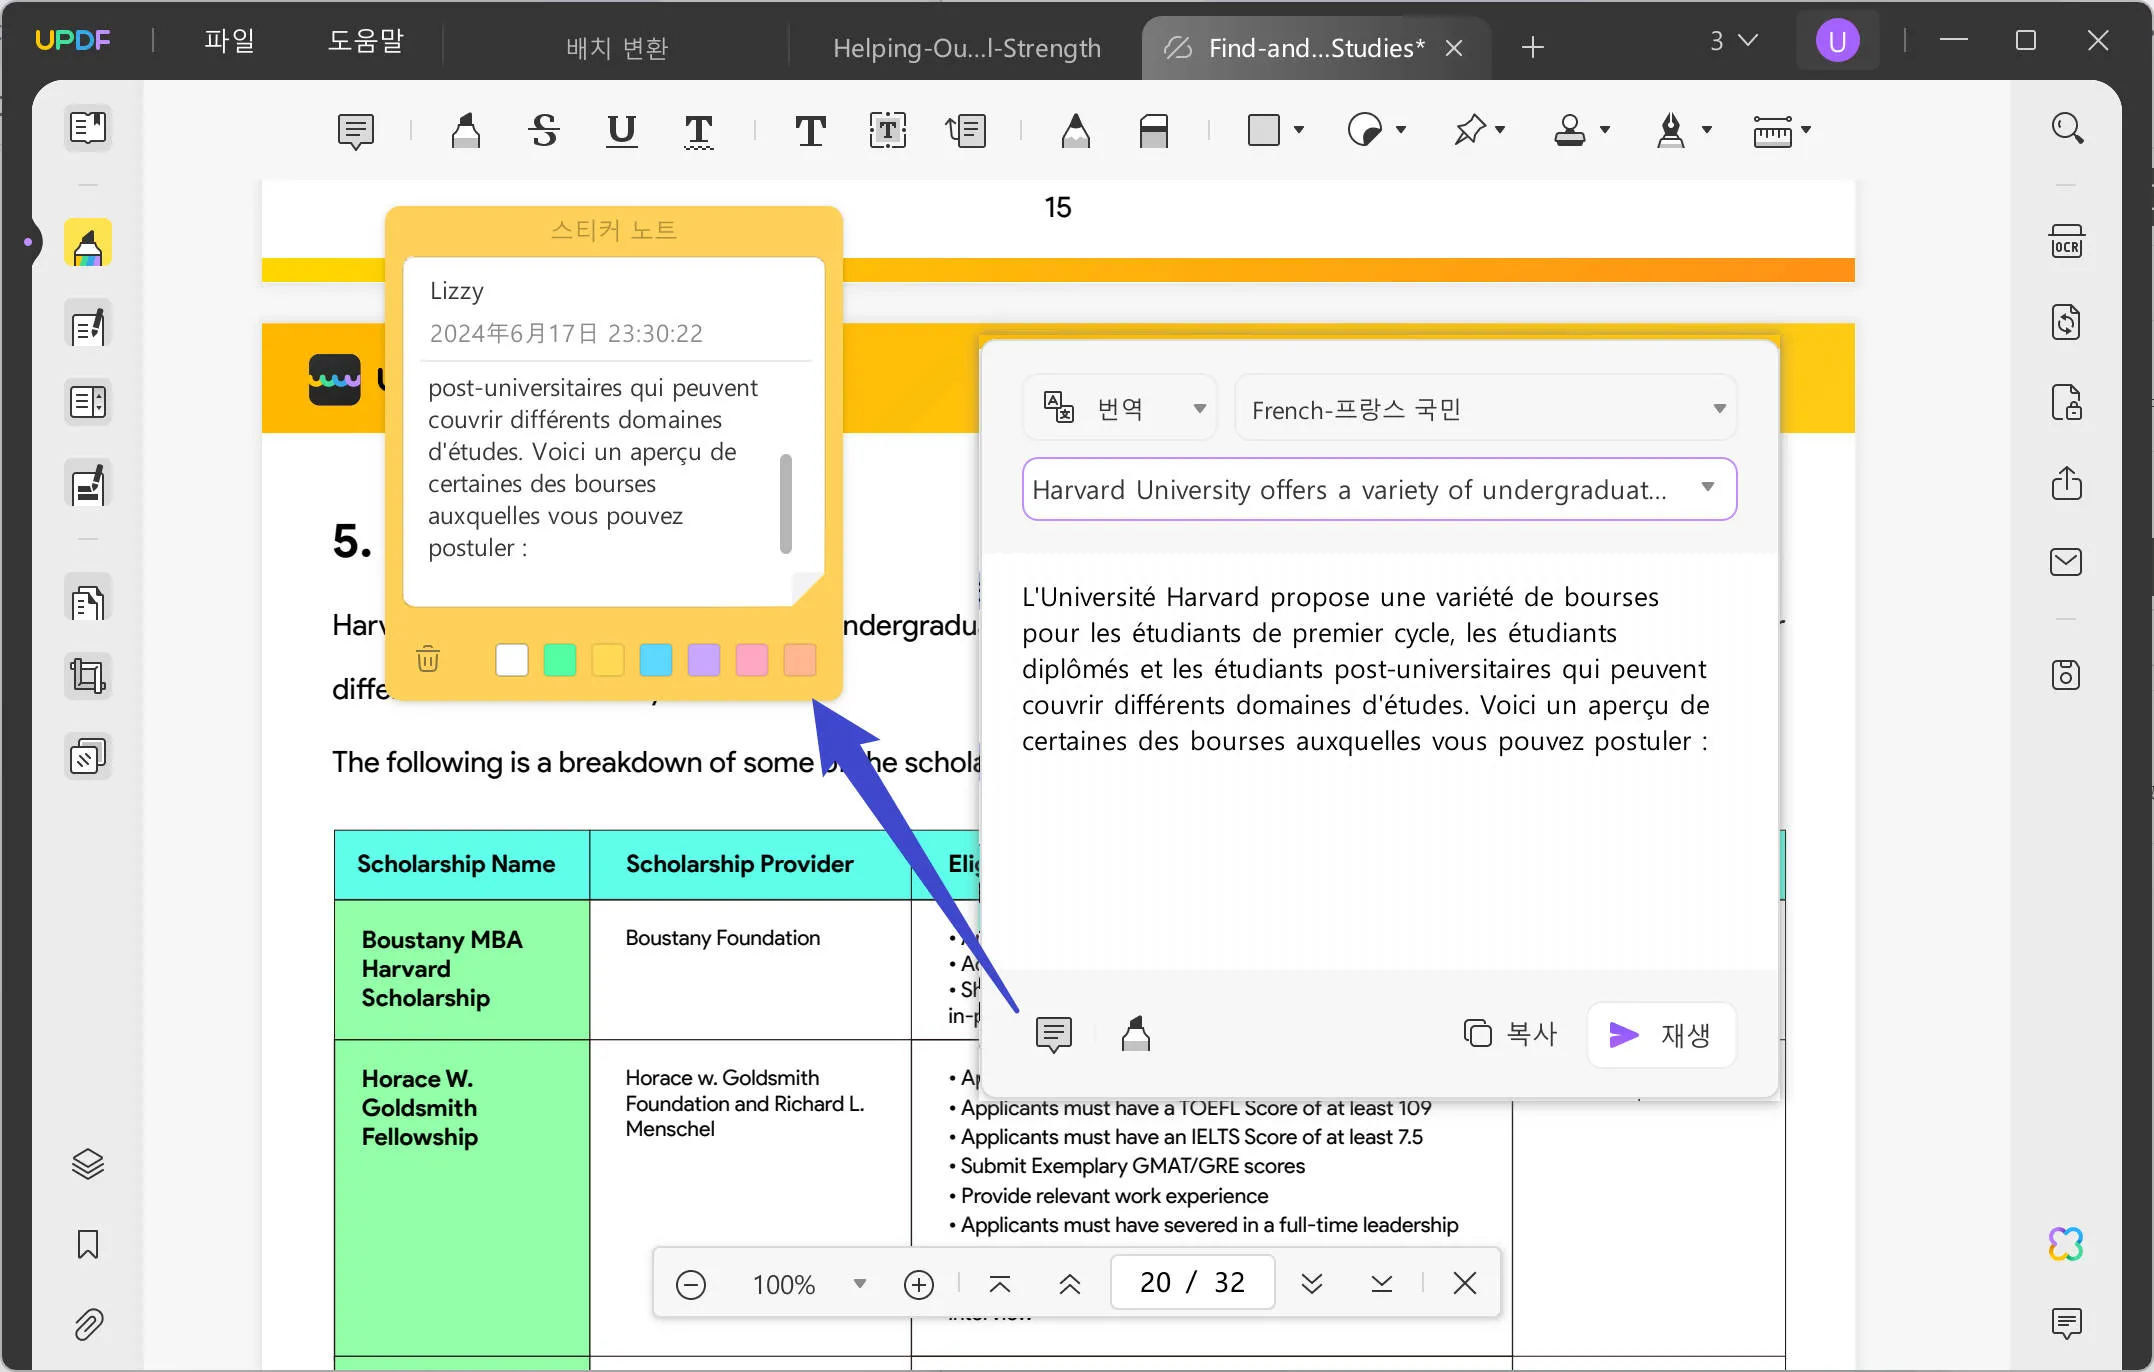The image size is (2154, 1372).
Task: Select the Text Callout tool
Action: tap(966, 131)
